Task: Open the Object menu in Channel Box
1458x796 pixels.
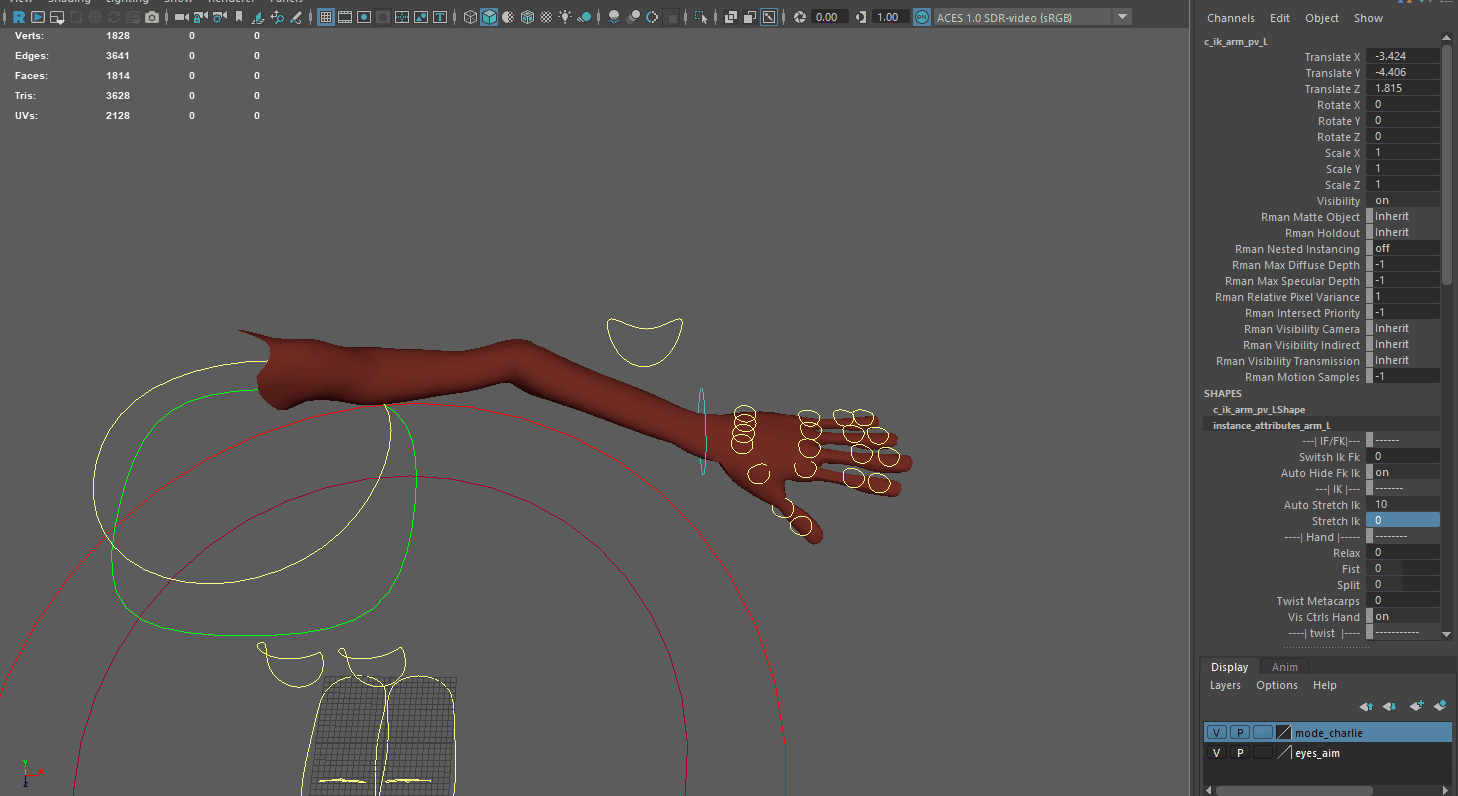Action: [x=1322, y=18]
